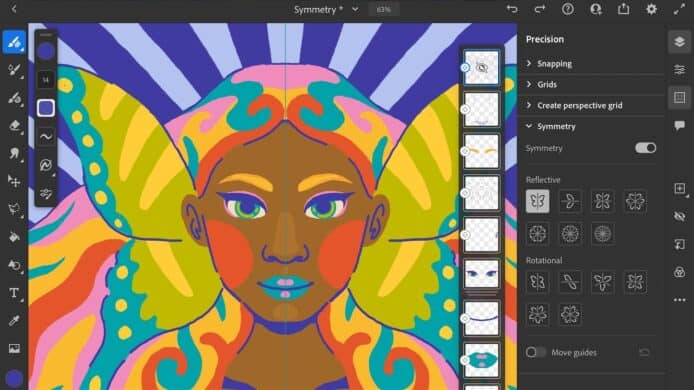Select the Move transform tool
Viewport: 694px width, 390px height.
point(14,181)
